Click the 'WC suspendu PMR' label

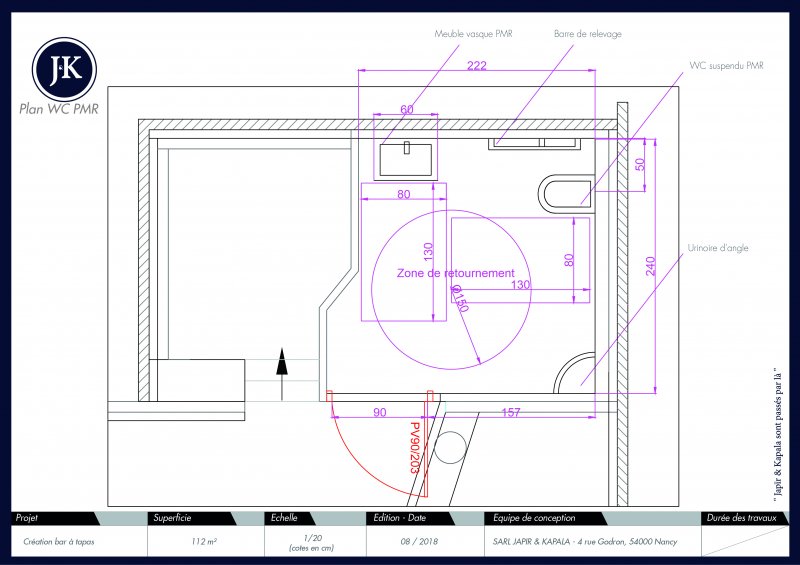pos(726,65)
